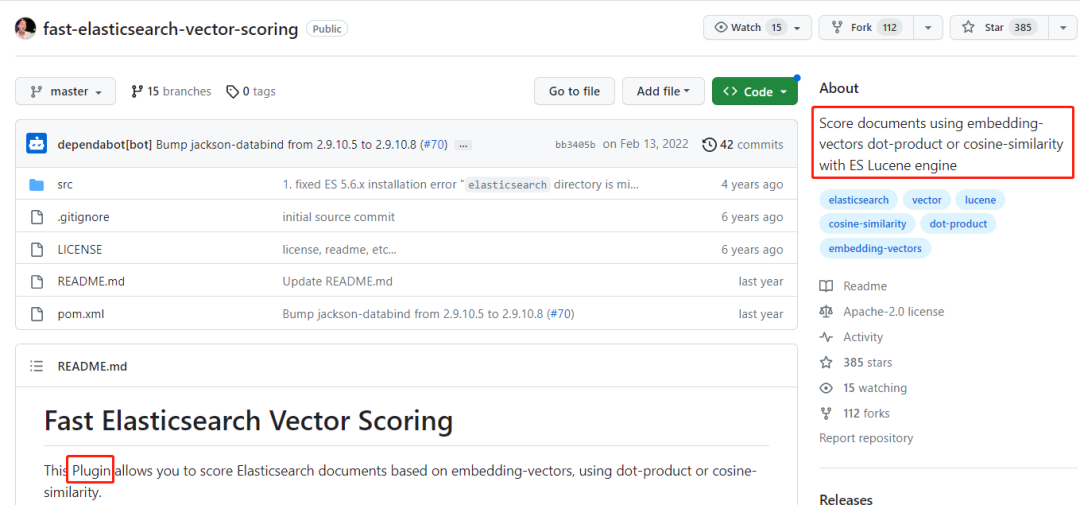This screenshot has width=1080, height=505.
Task: Click the commit history clock icon
Action: click(x=710, y=144)
